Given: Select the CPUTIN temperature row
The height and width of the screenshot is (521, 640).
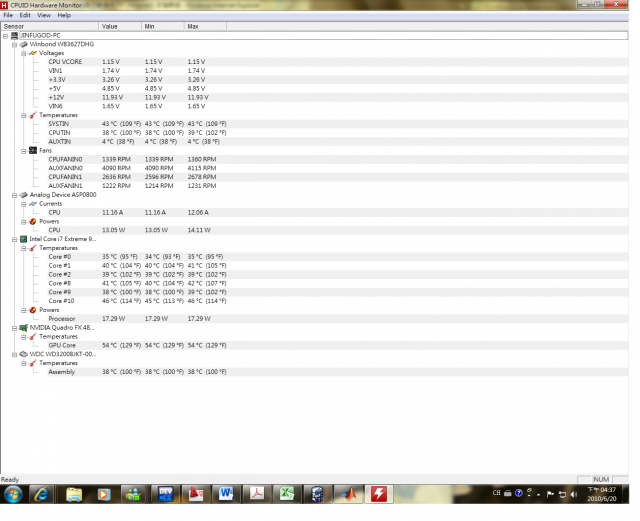Looking at the screenshot, I should point(338,133).
